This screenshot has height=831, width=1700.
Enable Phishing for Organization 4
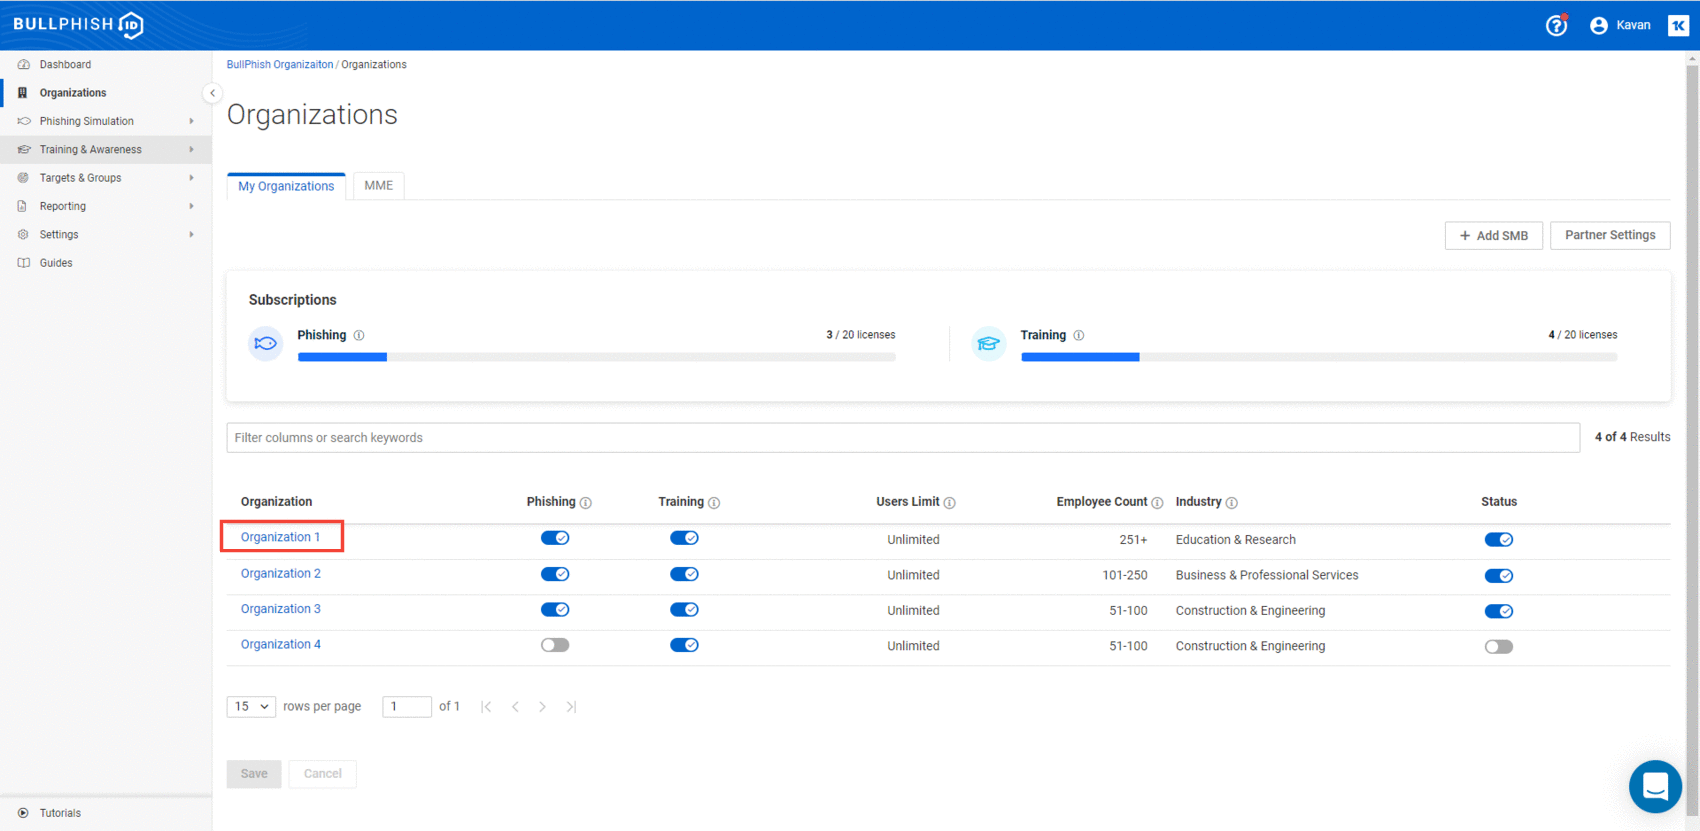tap(555, 645)
